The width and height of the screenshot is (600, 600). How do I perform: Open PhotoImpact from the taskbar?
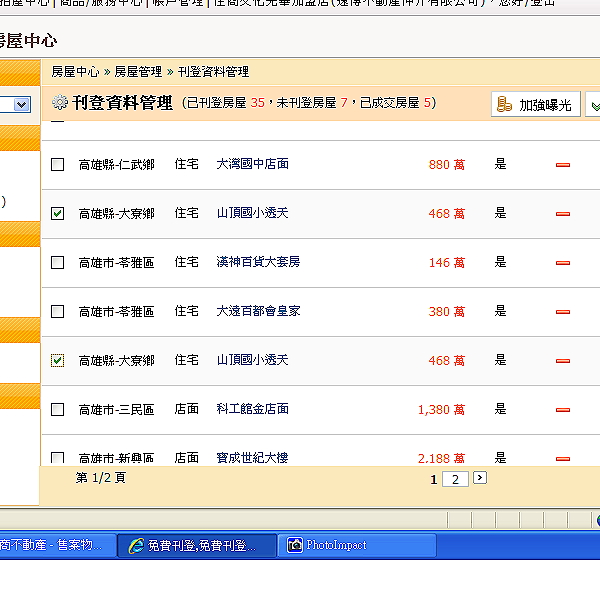click(x=357, y=545)
